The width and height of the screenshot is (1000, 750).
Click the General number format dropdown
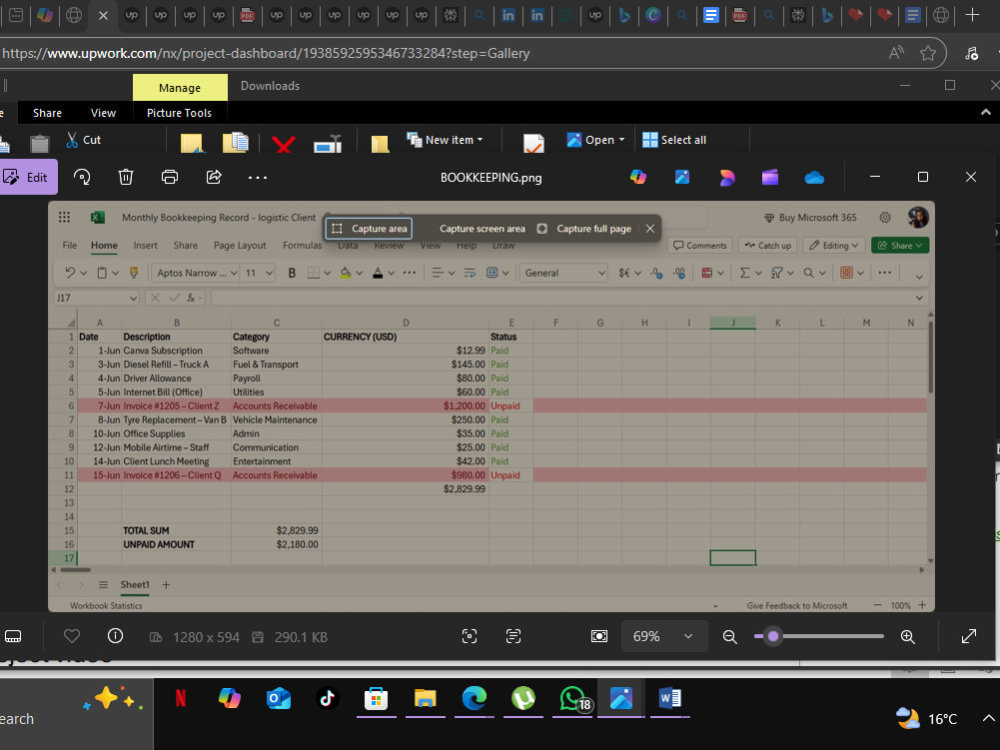[564, 273]
